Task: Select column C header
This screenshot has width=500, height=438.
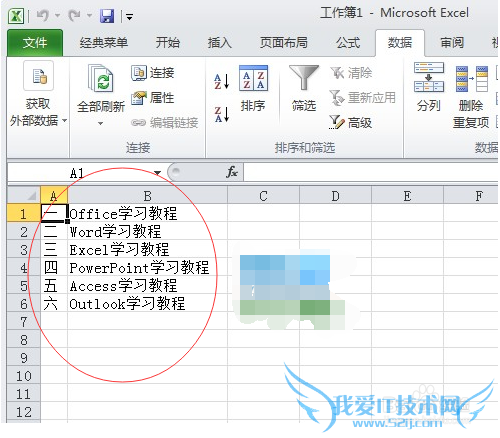Action: (263, 196)
